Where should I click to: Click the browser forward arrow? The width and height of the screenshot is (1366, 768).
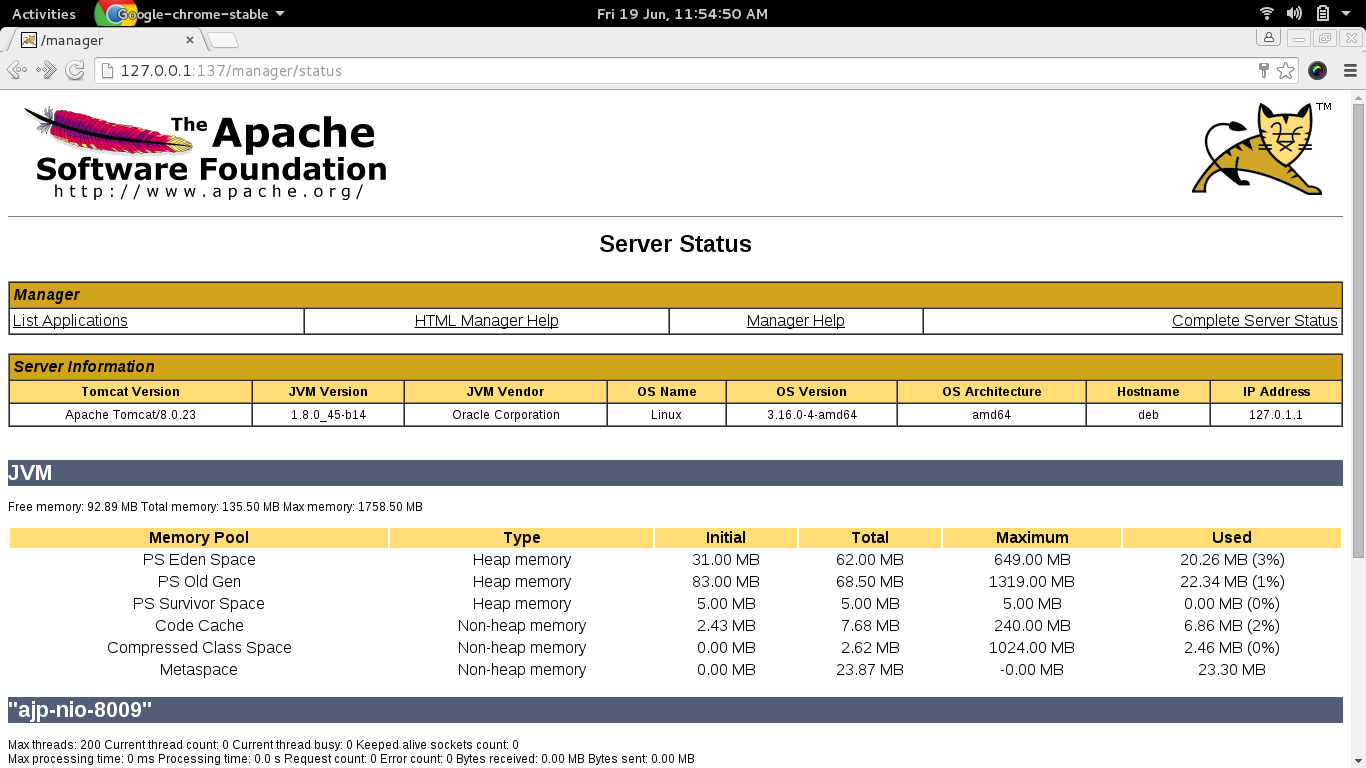46,70
